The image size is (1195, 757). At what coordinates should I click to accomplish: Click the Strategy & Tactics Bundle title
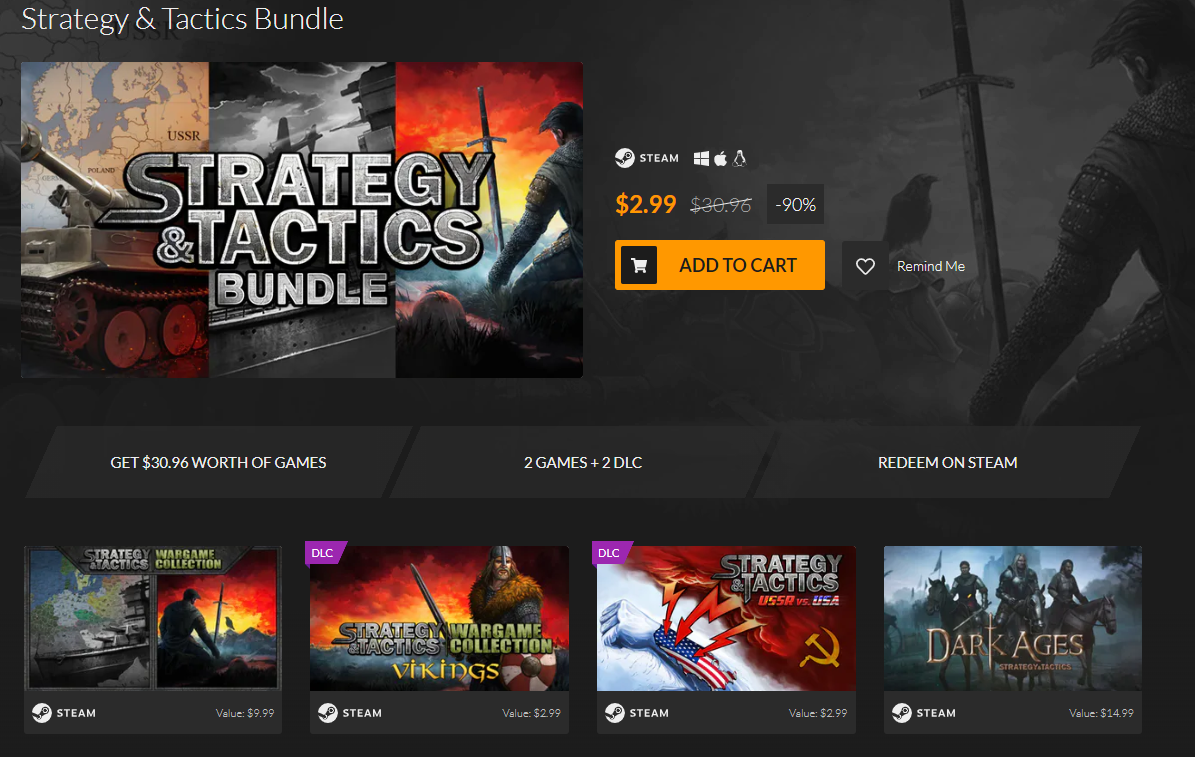point(182,19)
